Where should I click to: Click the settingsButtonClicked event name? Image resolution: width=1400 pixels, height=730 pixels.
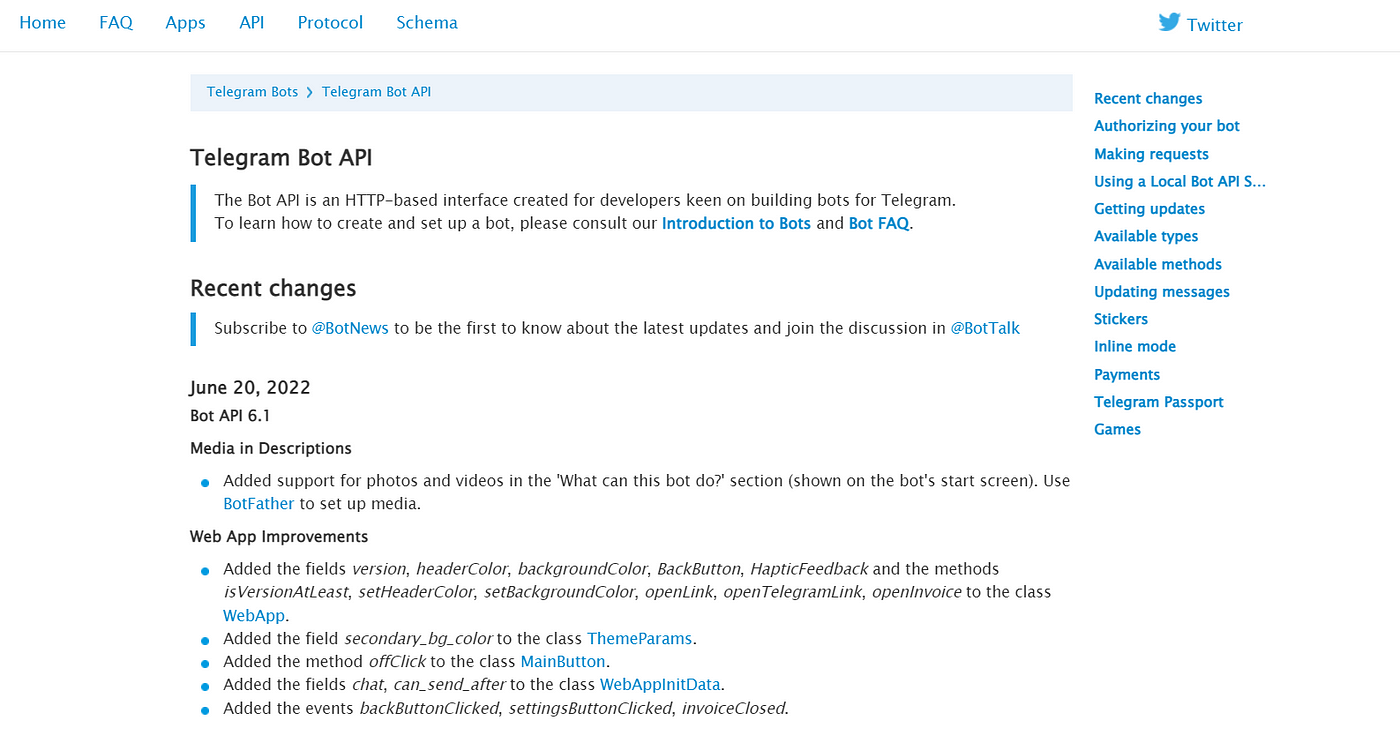pos(590,708)
